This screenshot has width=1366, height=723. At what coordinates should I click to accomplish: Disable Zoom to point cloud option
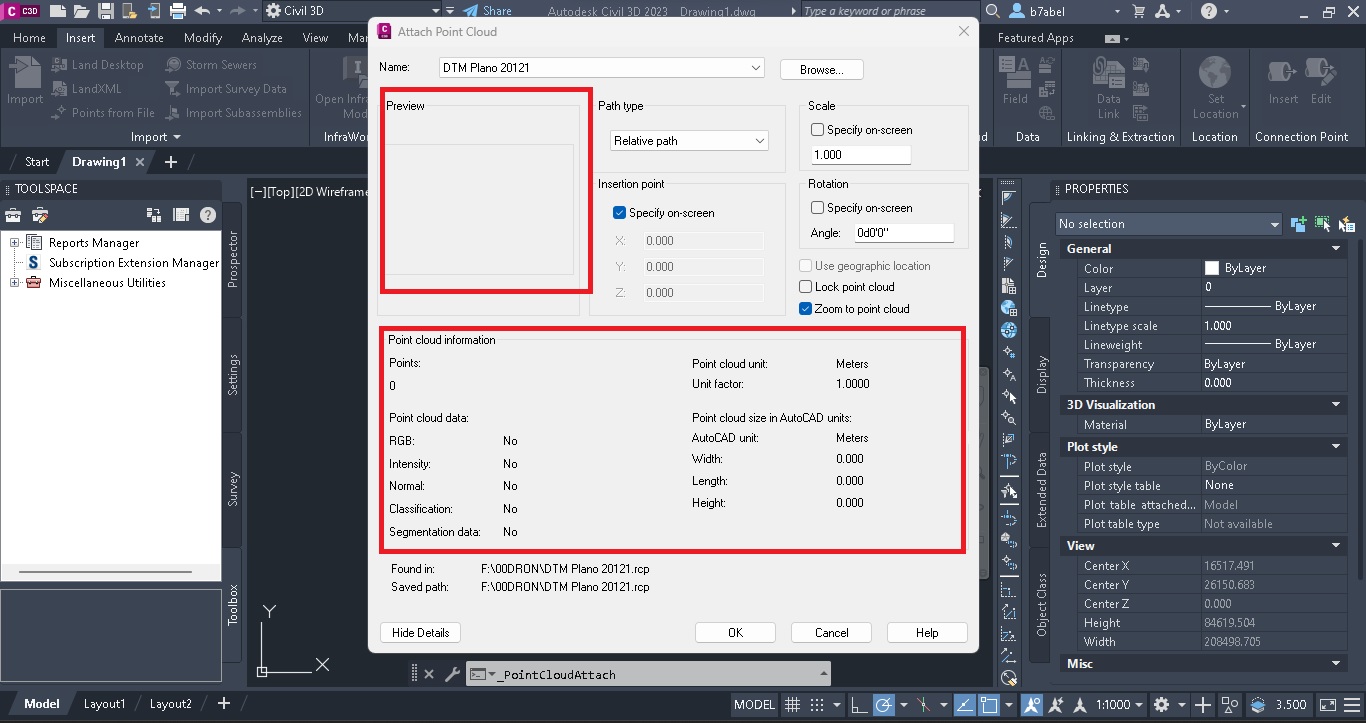click(x=804, y=309)
